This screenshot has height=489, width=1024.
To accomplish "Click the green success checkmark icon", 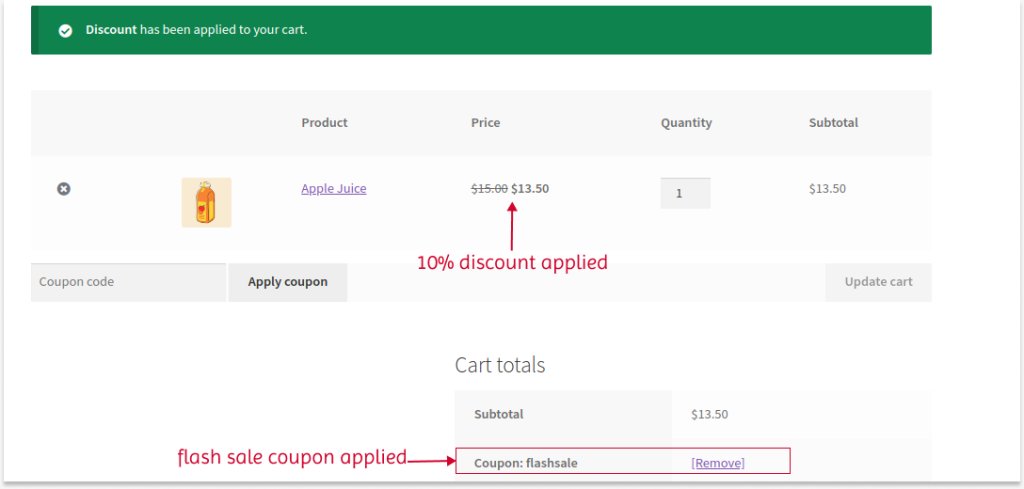I will click(x=65, y=31).
